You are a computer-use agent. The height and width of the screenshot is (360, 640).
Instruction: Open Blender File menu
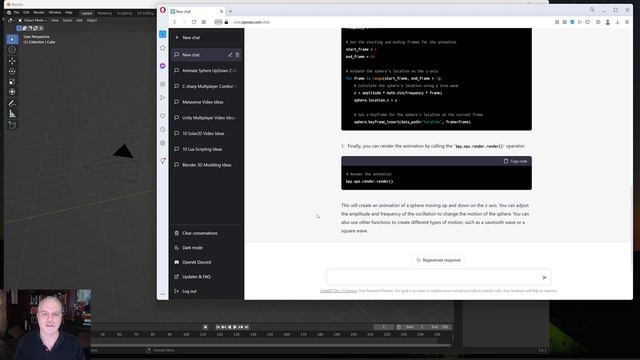coord(16,13)
